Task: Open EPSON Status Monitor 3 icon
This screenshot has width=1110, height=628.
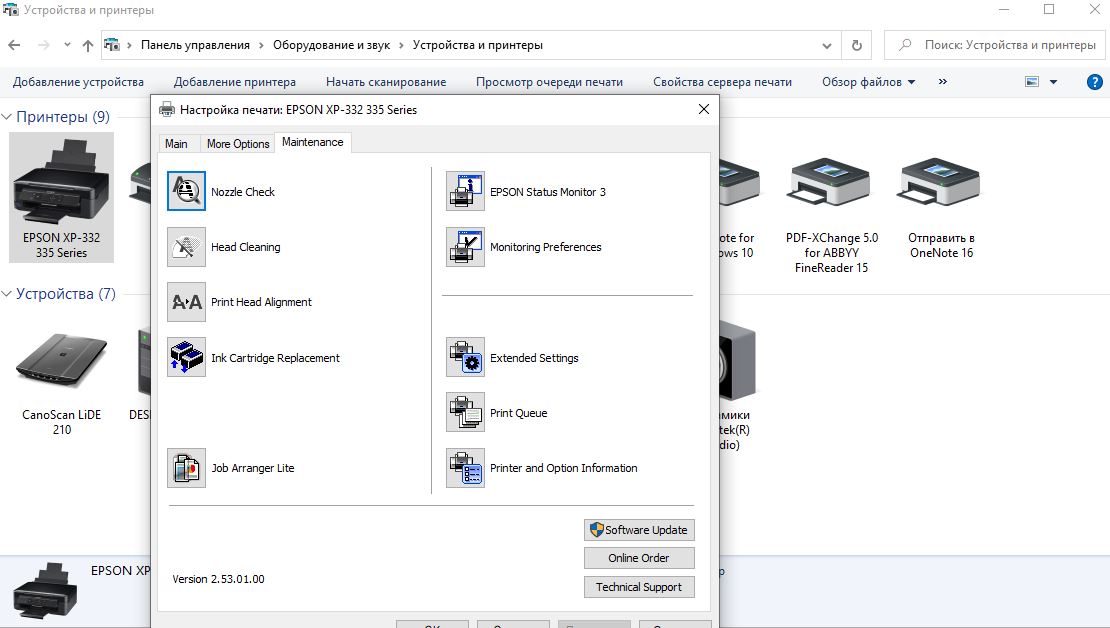Action: click(465, 191)
